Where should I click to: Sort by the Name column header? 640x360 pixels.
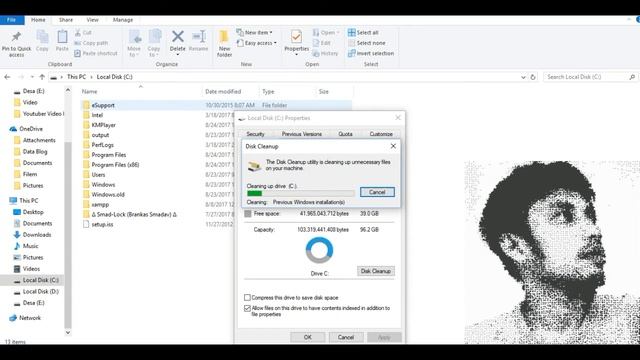pyautogui.click(x=89, y=91)
